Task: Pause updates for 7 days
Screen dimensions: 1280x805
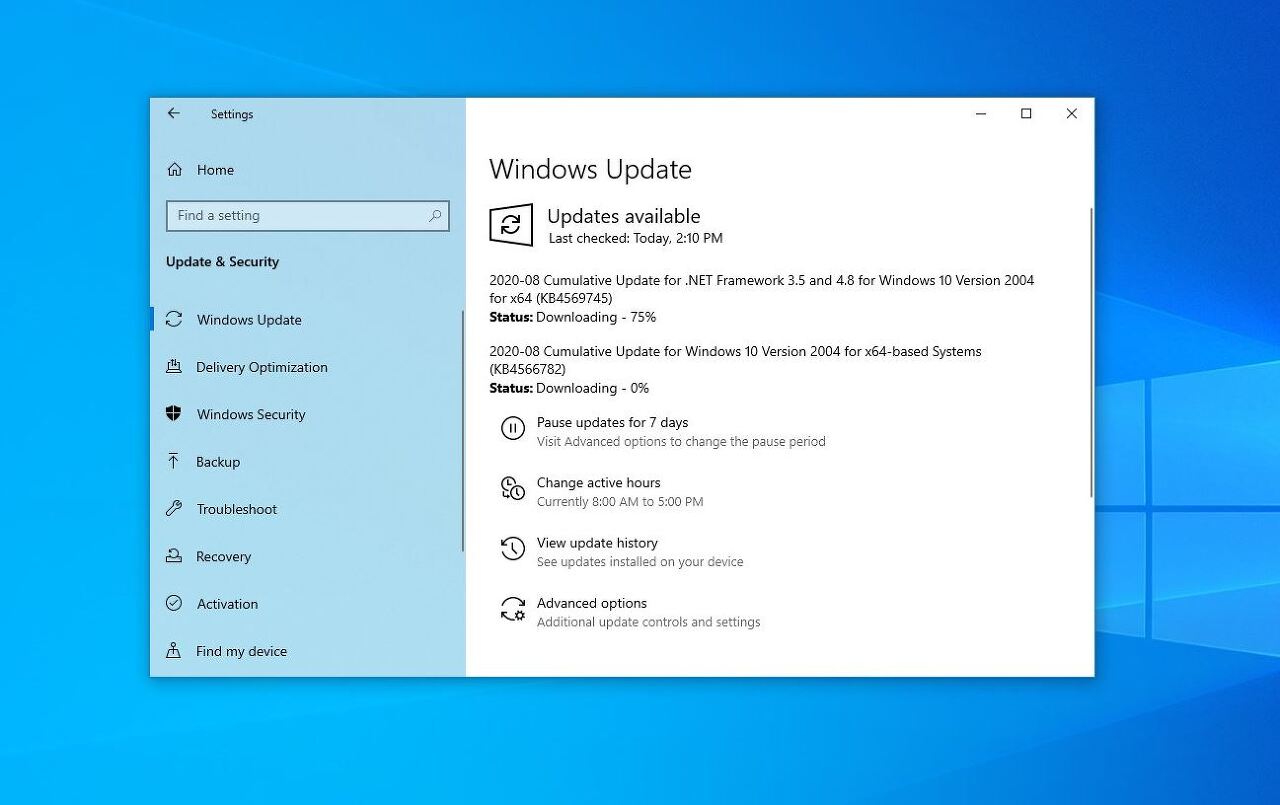Action: (x=612, y=422)
